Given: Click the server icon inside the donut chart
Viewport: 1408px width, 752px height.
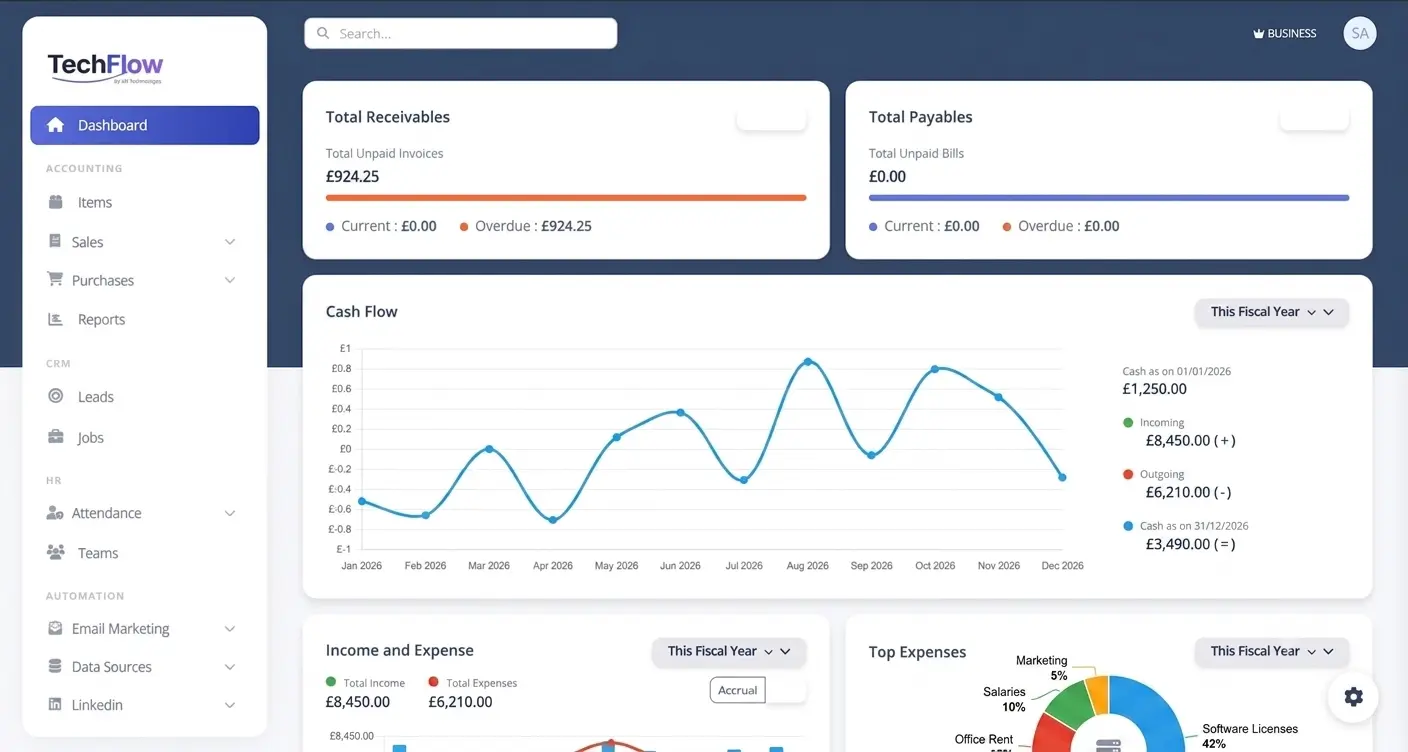Looking at the screenshot, I should [x=1108, y=745].
